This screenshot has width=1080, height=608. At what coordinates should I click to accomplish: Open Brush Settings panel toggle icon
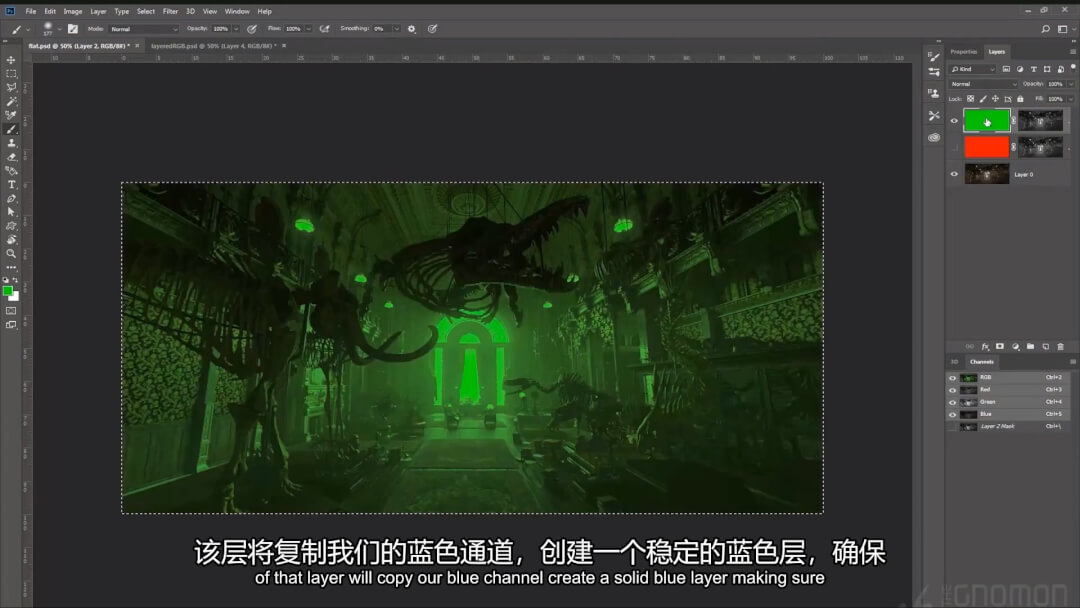click(x=72, y=29)
